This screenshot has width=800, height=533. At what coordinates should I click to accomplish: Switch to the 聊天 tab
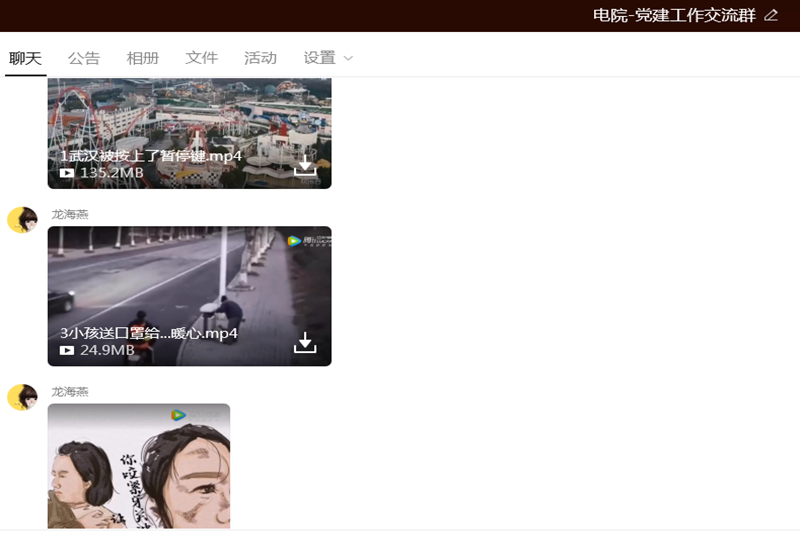(26, 58)
